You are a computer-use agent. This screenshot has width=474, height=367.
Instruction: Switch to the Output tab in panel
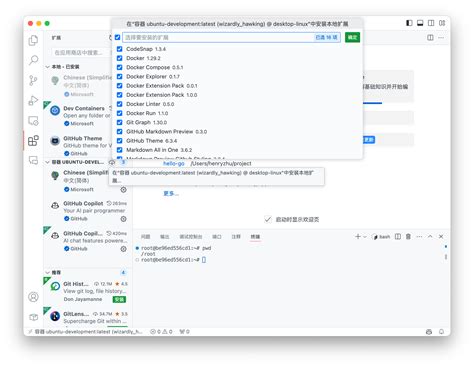165,237
